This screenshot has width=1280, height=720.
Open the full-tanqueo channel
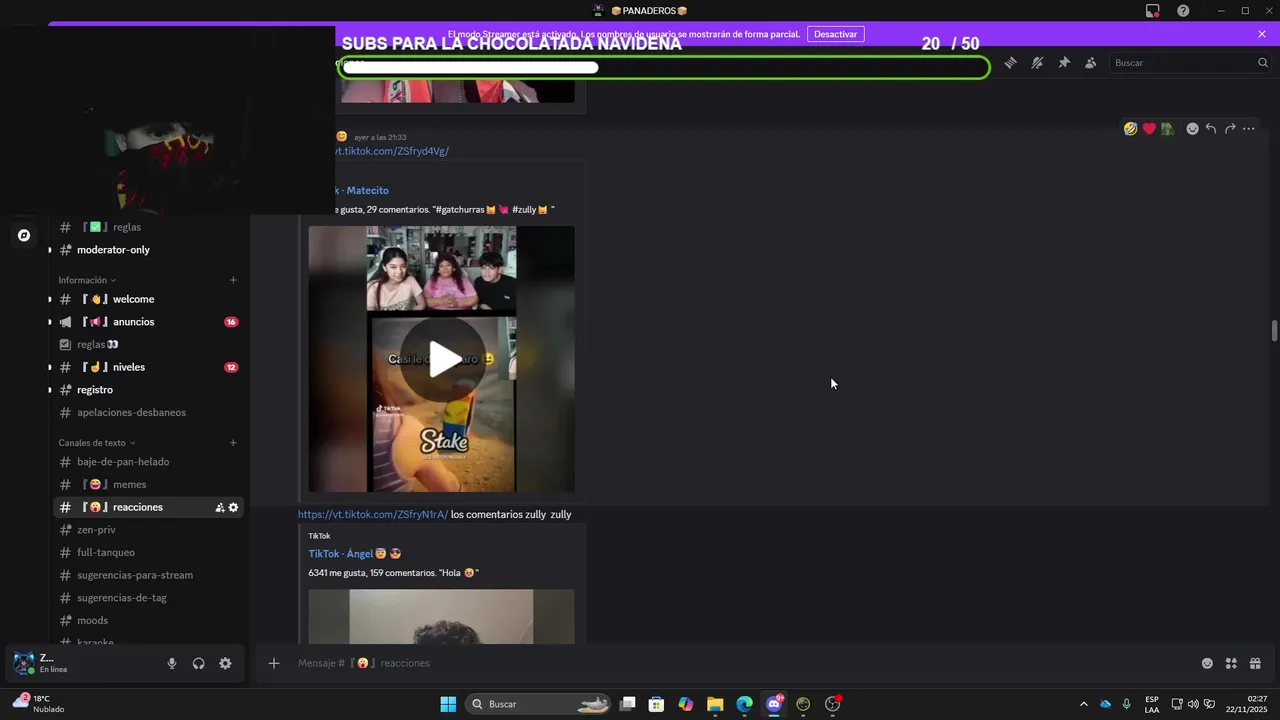tap(149, 552)
